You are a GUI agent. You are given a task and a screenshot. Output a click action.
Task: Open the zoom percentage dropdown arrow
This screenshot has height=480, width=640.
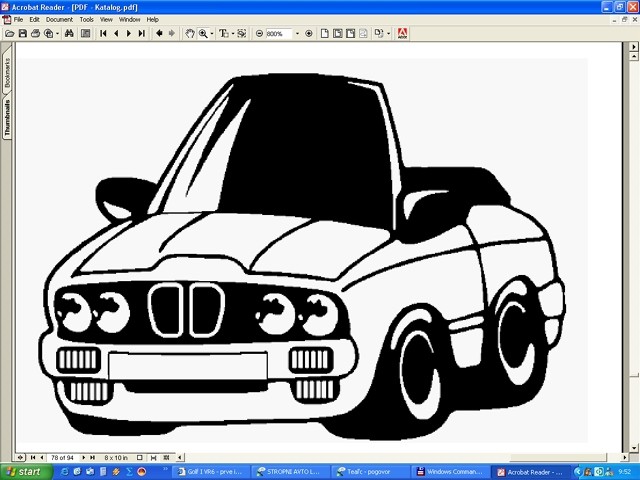297,33
